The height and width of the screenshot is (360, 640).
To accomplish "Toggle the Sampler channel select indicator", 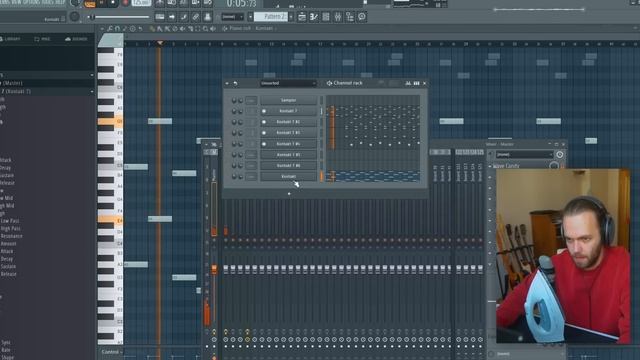I will pyautogui.click(x=321, y=100).
